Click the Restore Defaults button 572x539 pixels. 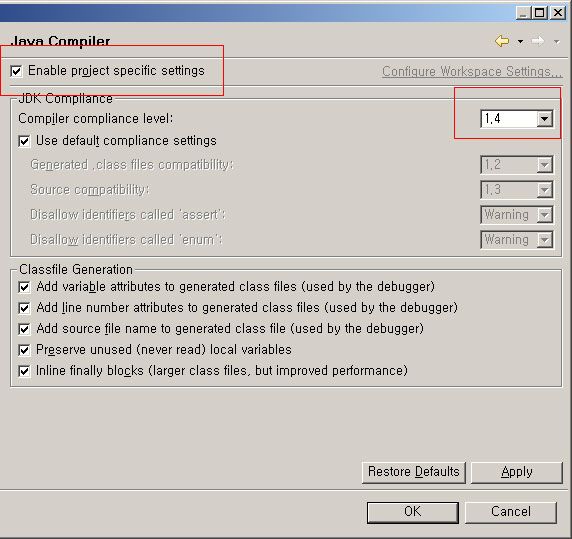(414, 472)
